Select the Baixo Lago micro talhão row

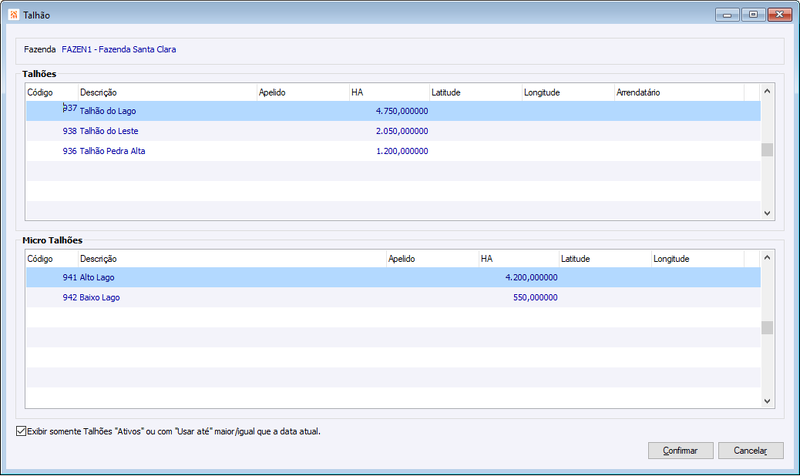393,297
